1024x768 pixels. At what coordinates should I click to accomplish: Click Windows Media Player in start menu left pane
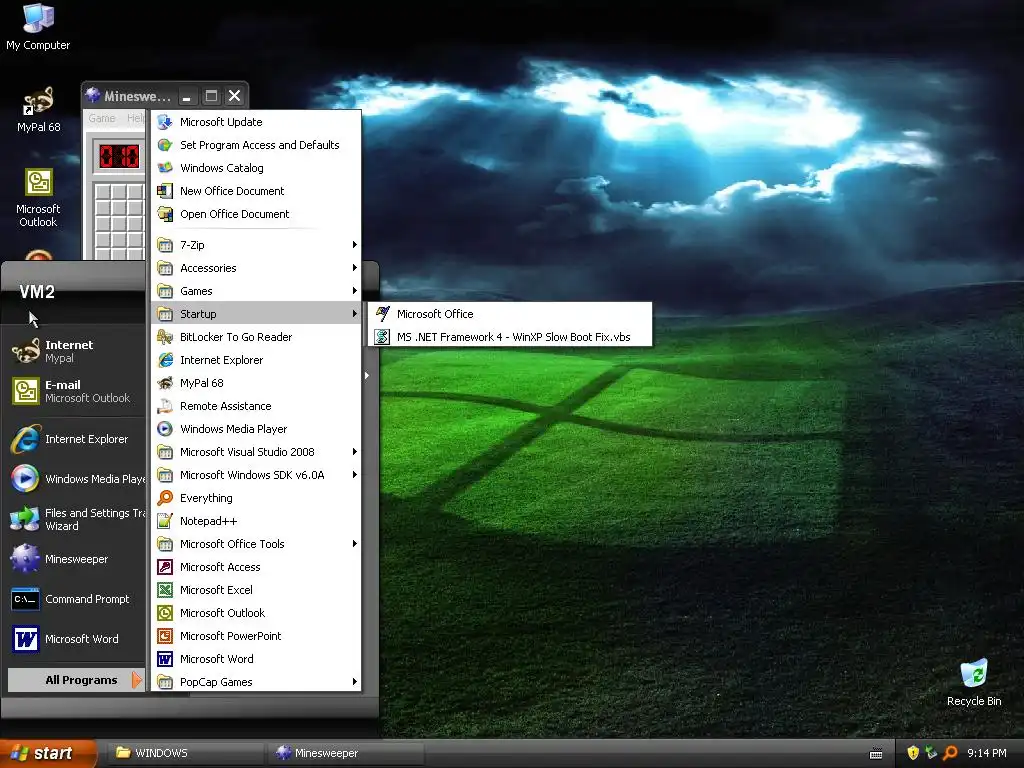76,479
